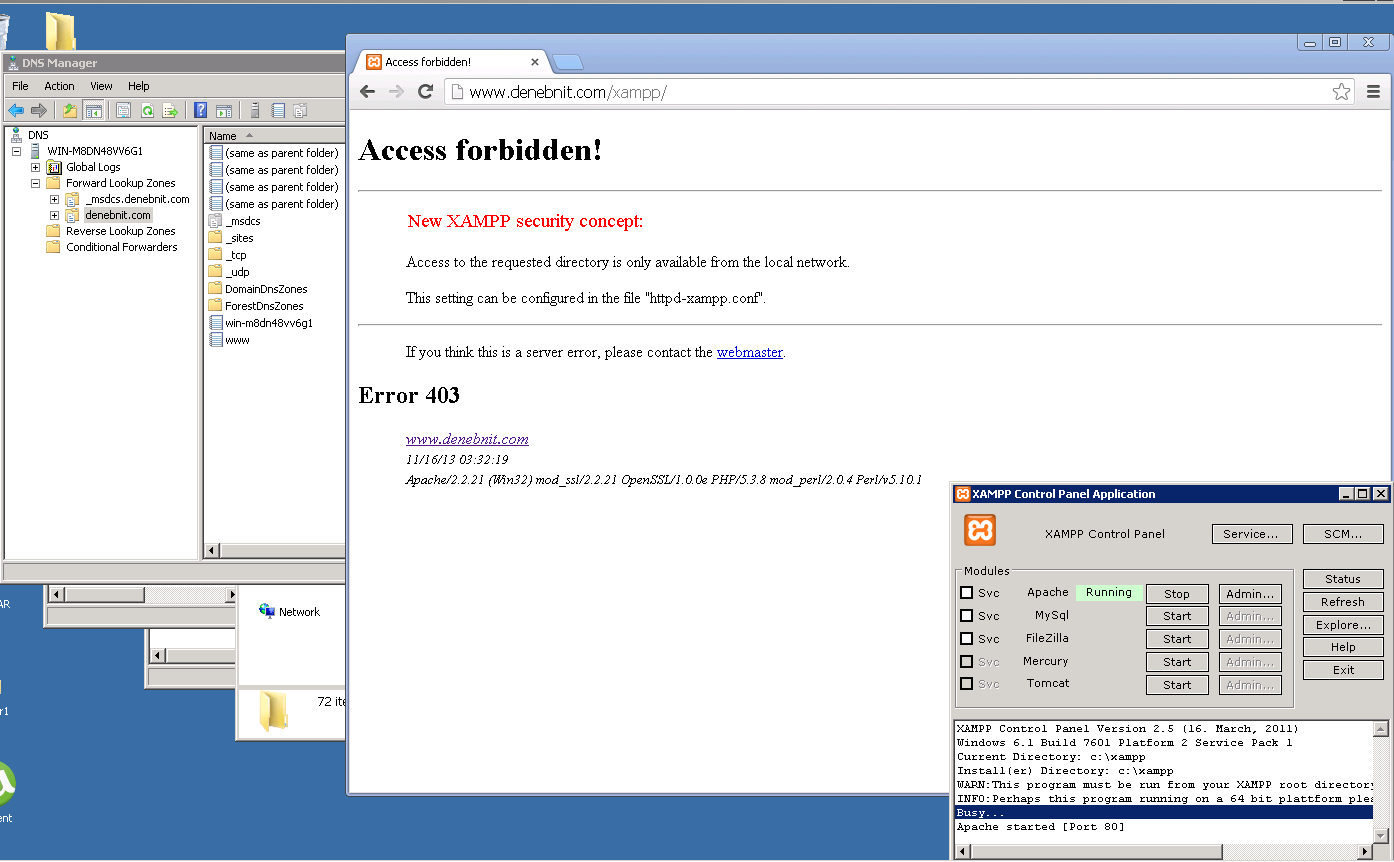Click the folder icon on the desktop top-left
Screen dimensions: 1394x862
(x=61, y=32)
